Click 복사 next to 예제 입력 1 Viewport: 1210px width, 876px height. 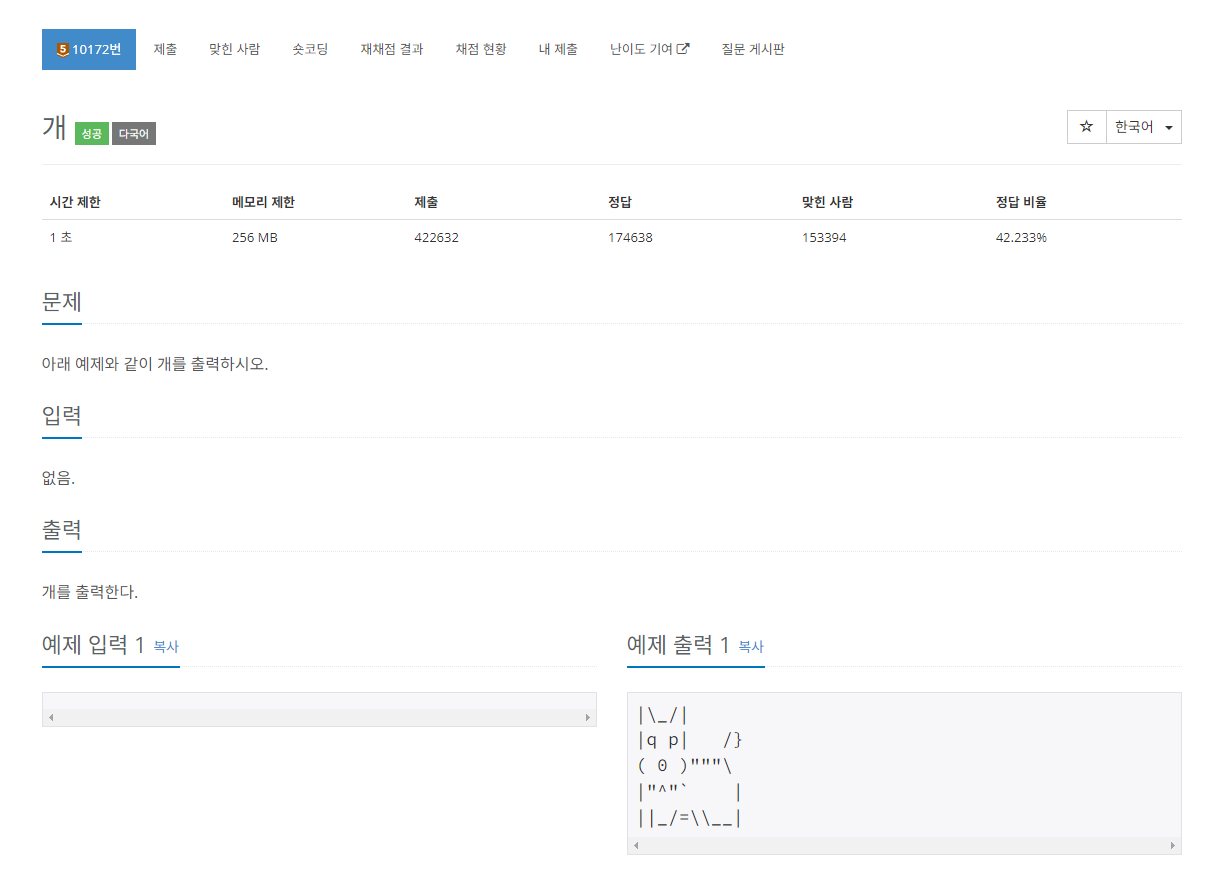tap(166, 647)
